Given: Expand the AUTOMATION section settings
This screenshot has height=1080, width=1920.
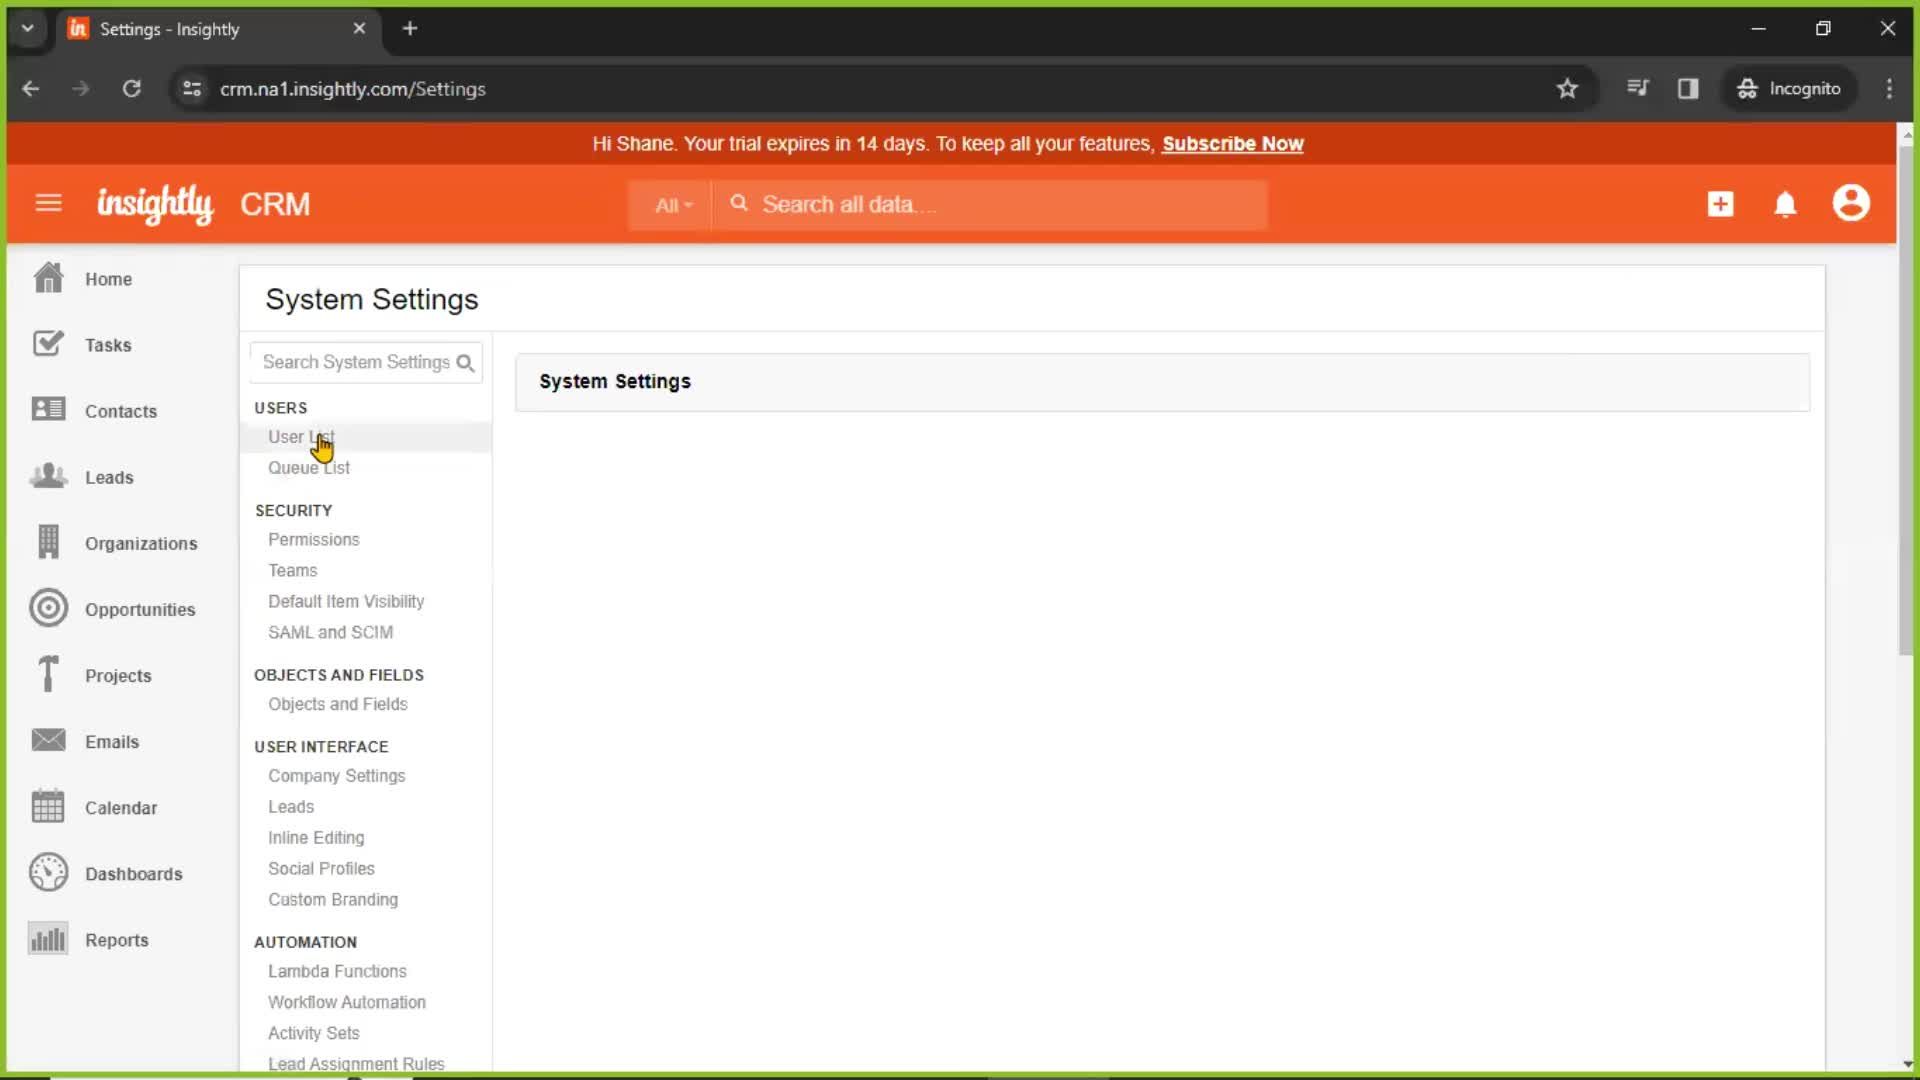Looking at the screenshot, I should click(x=306, y=942).
